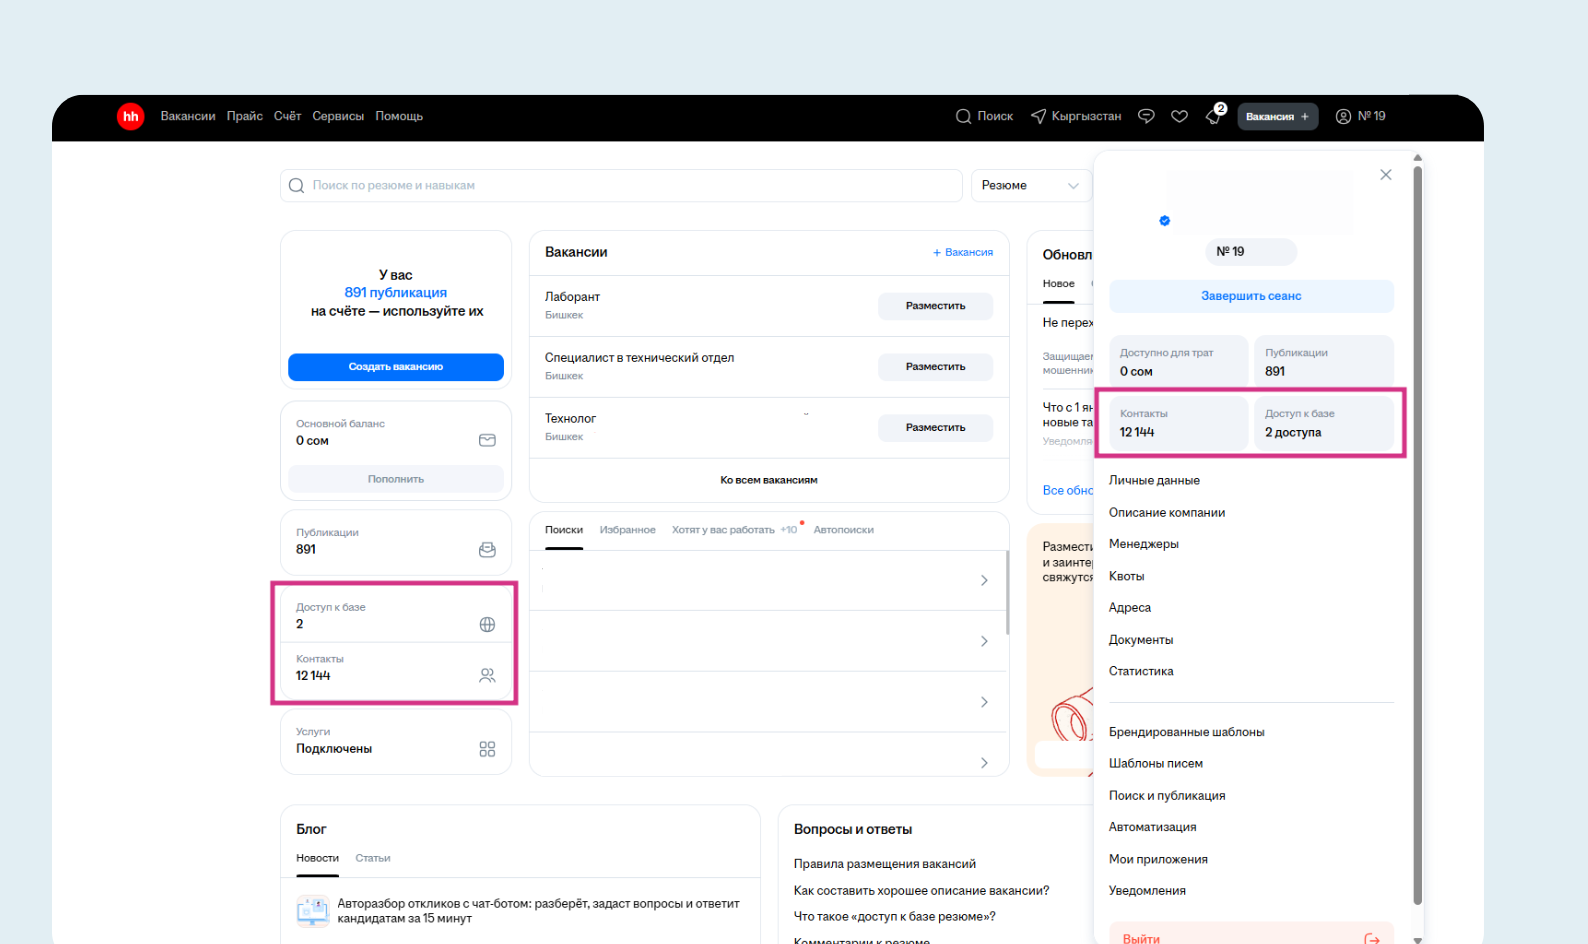Open Менеджеры in side panel
1588x944 pixels.
pos(1144,544)
